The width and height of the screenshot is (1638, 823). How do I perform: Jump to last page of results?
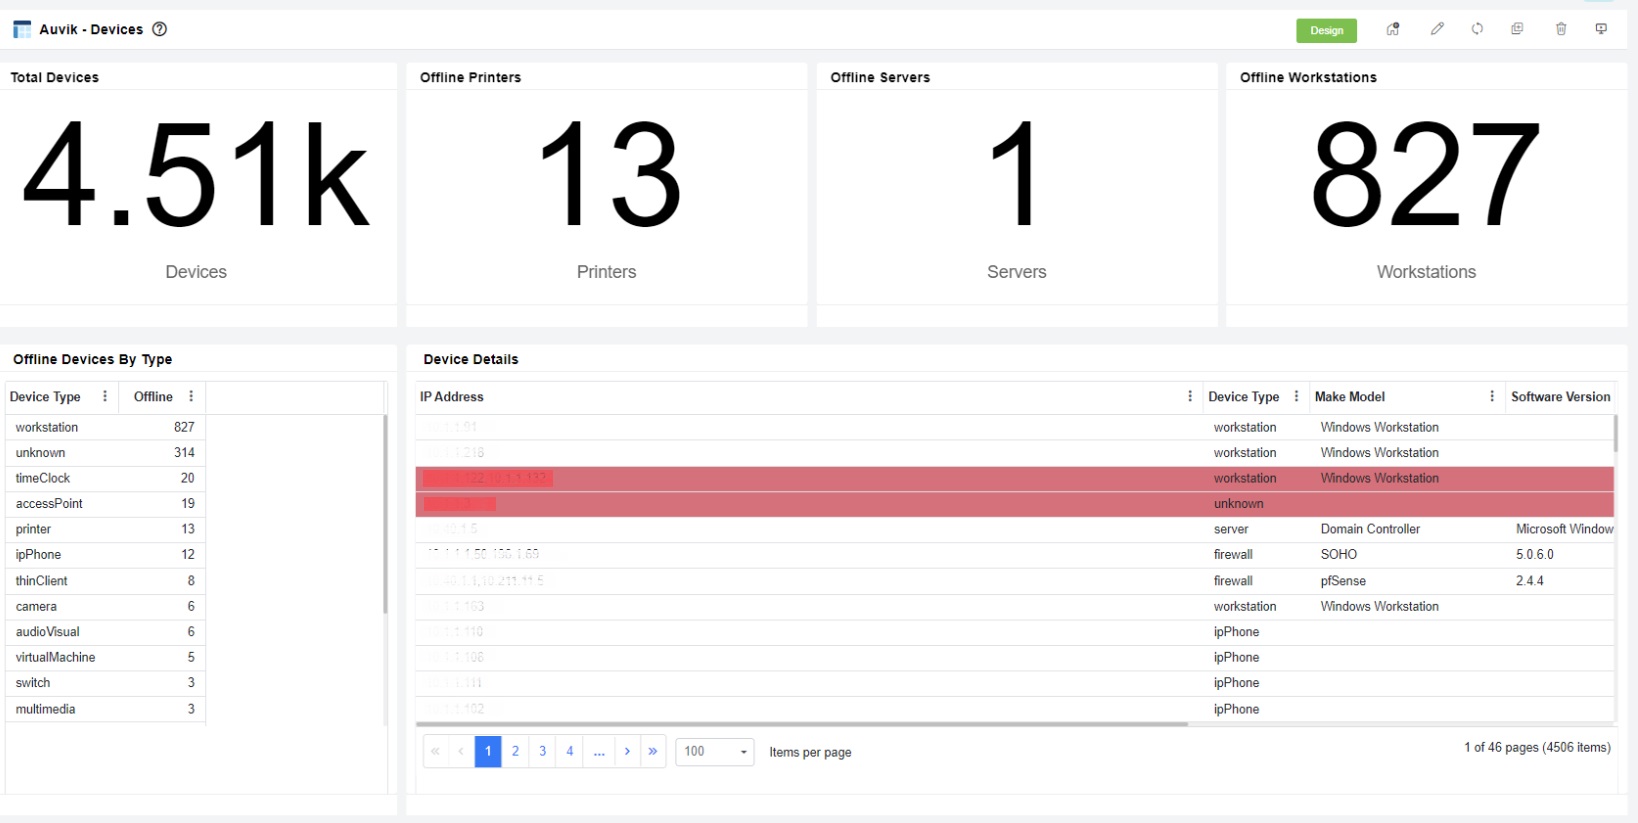653,752
